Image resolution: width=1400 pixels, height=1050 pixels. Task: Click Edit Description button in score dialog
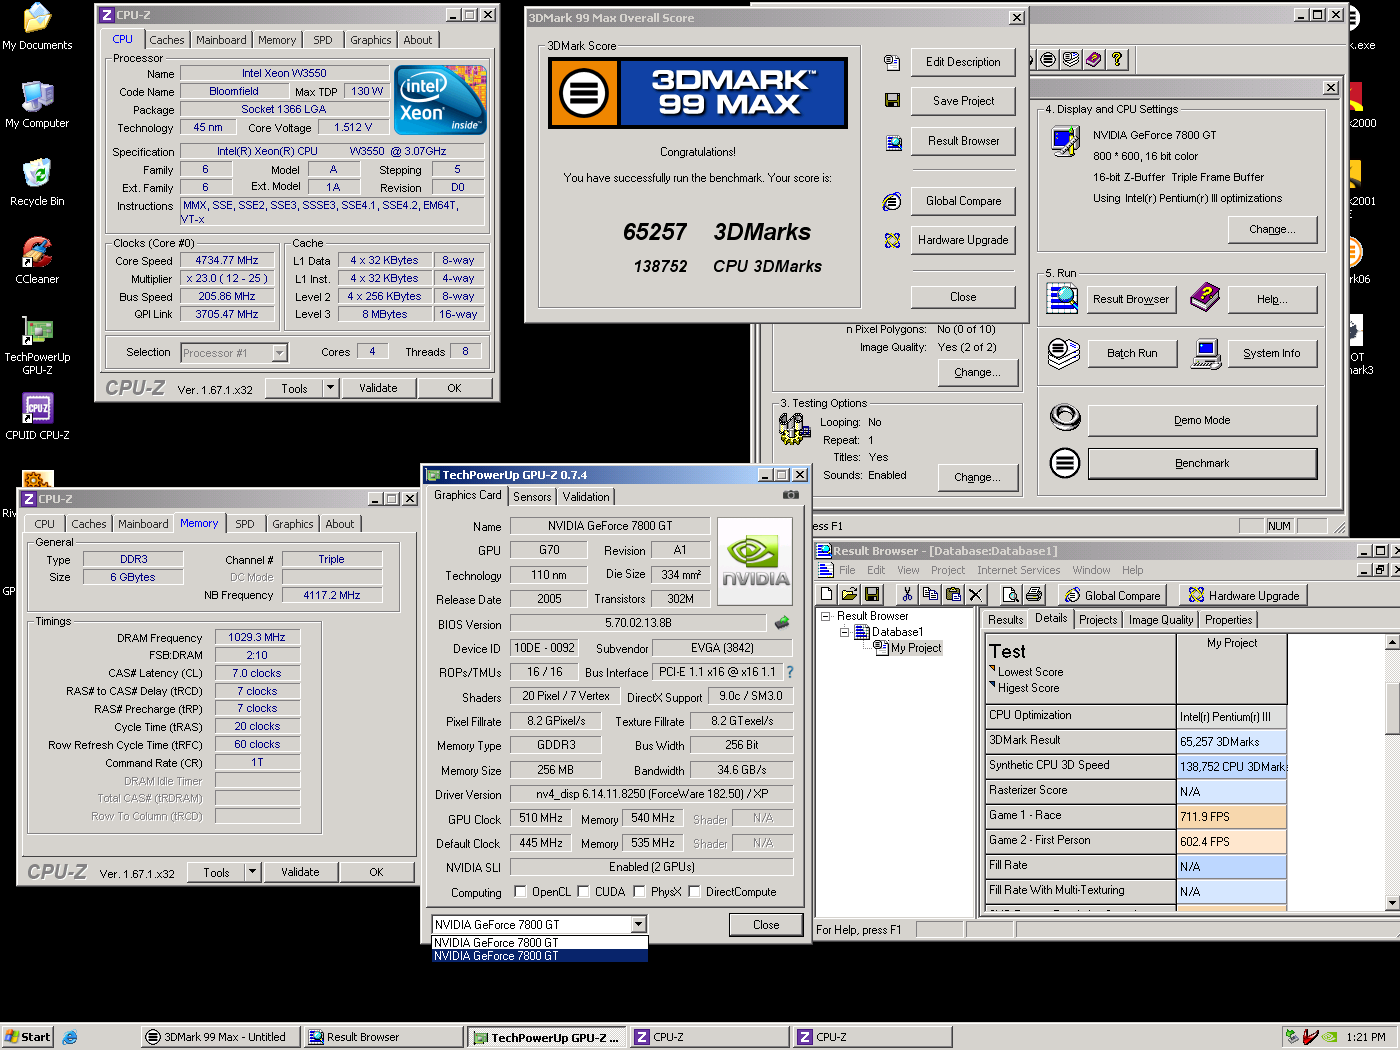click(963, 62)
